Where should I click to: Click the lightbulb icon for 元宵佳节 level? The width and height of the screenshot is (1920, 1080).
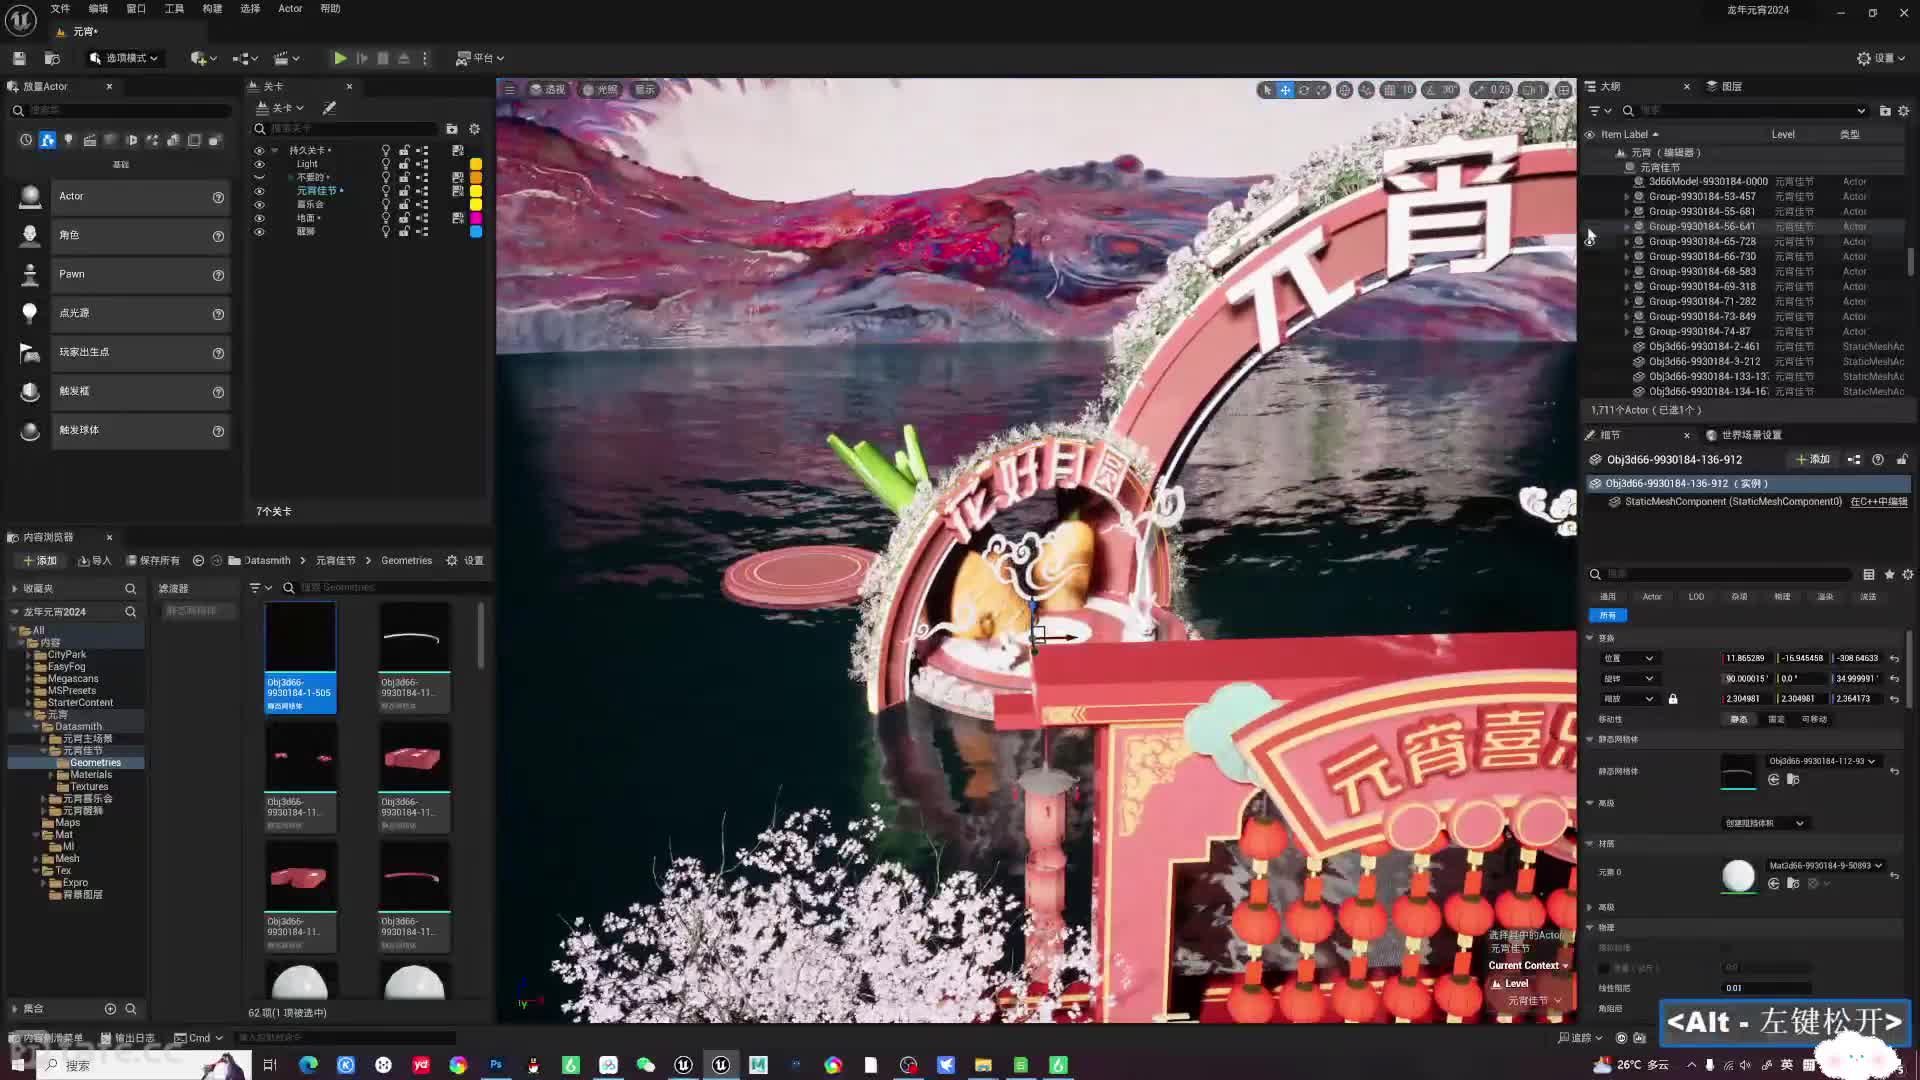(x=386, y=191)
